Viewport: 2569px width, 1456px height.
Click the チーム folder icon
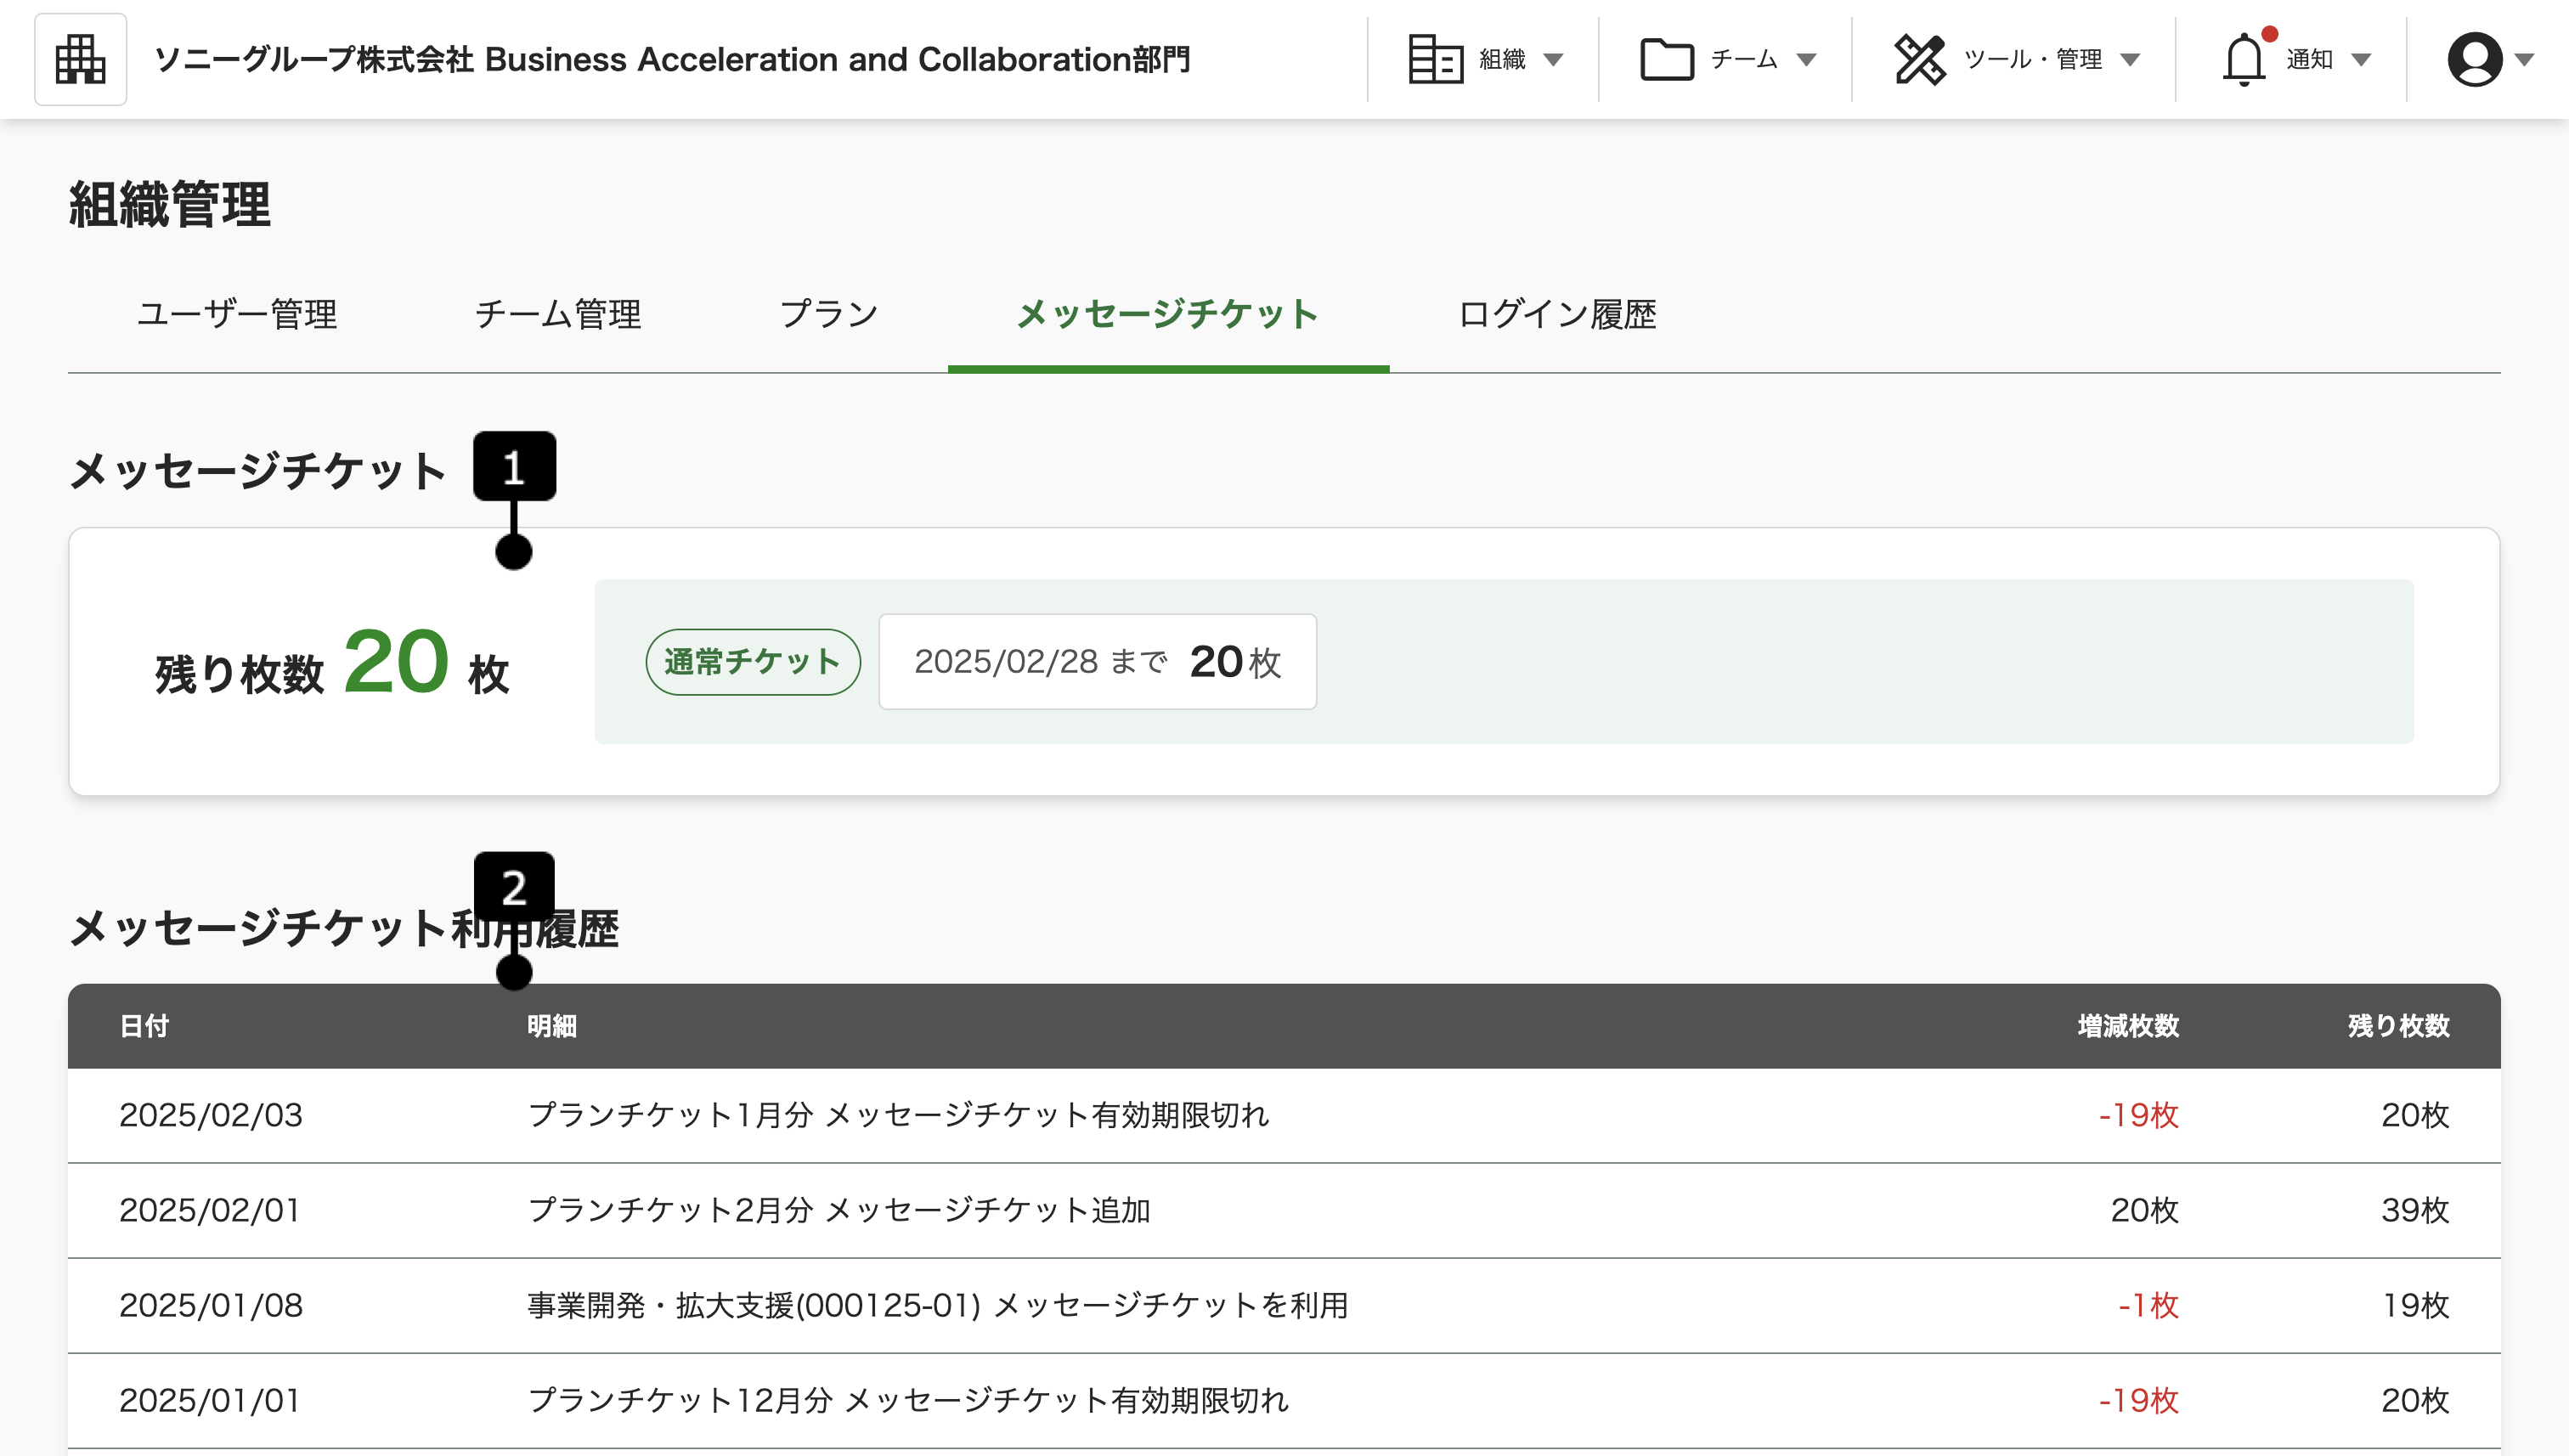point(1667,59)
